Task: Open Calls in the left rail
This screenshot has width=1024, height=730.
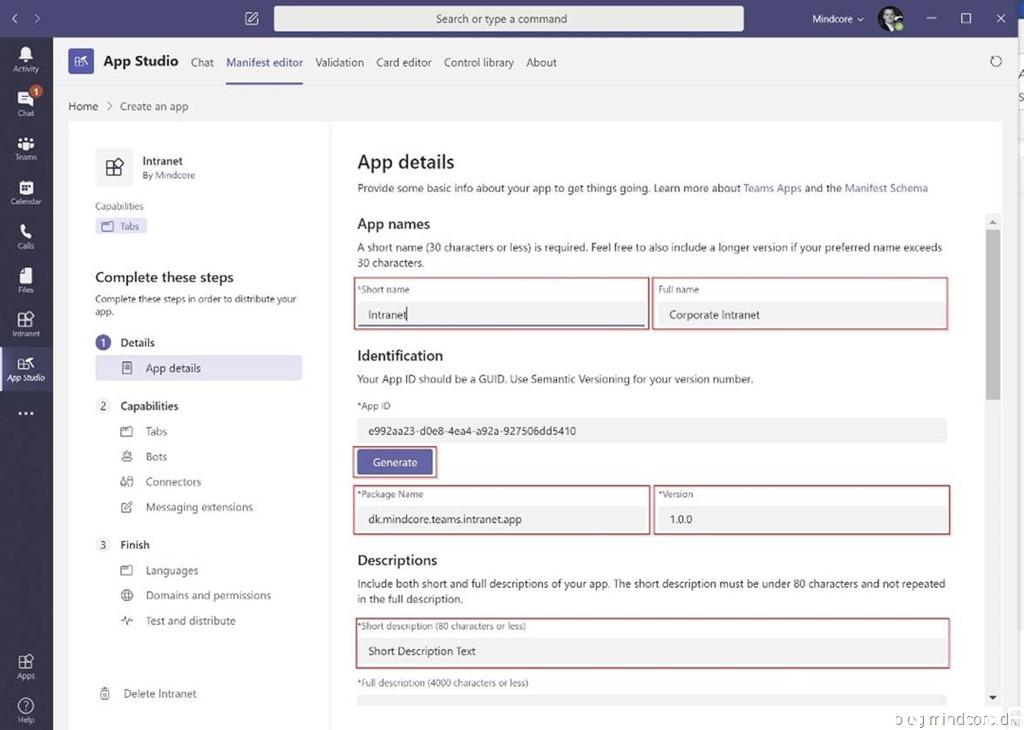Action: pyautogui.click(x=26, y=236)
